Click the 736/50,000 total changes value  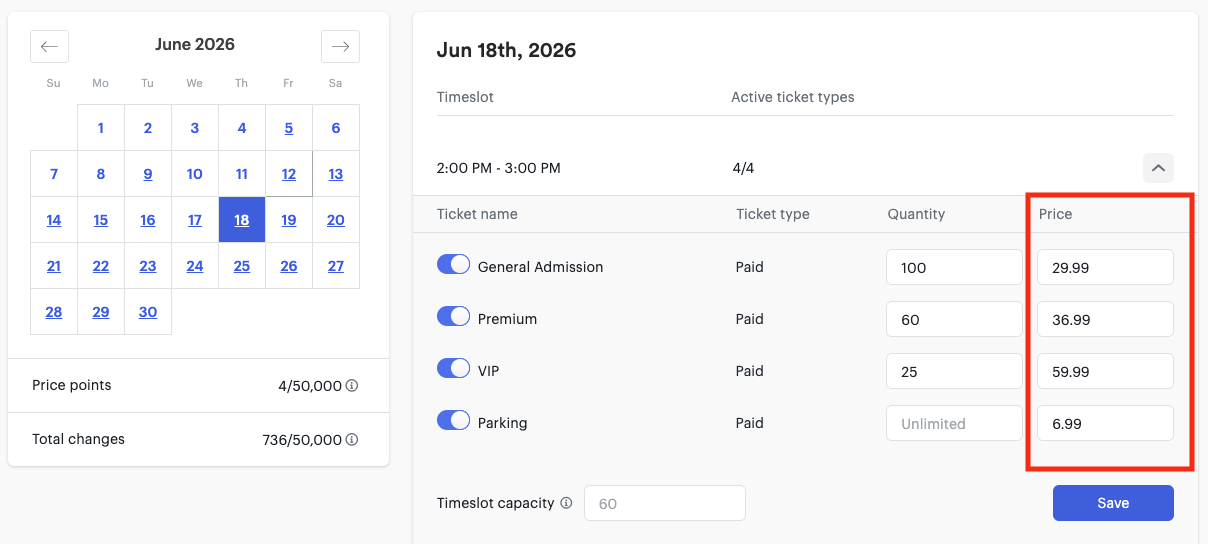pyautogui.click(x=302, y=439)
